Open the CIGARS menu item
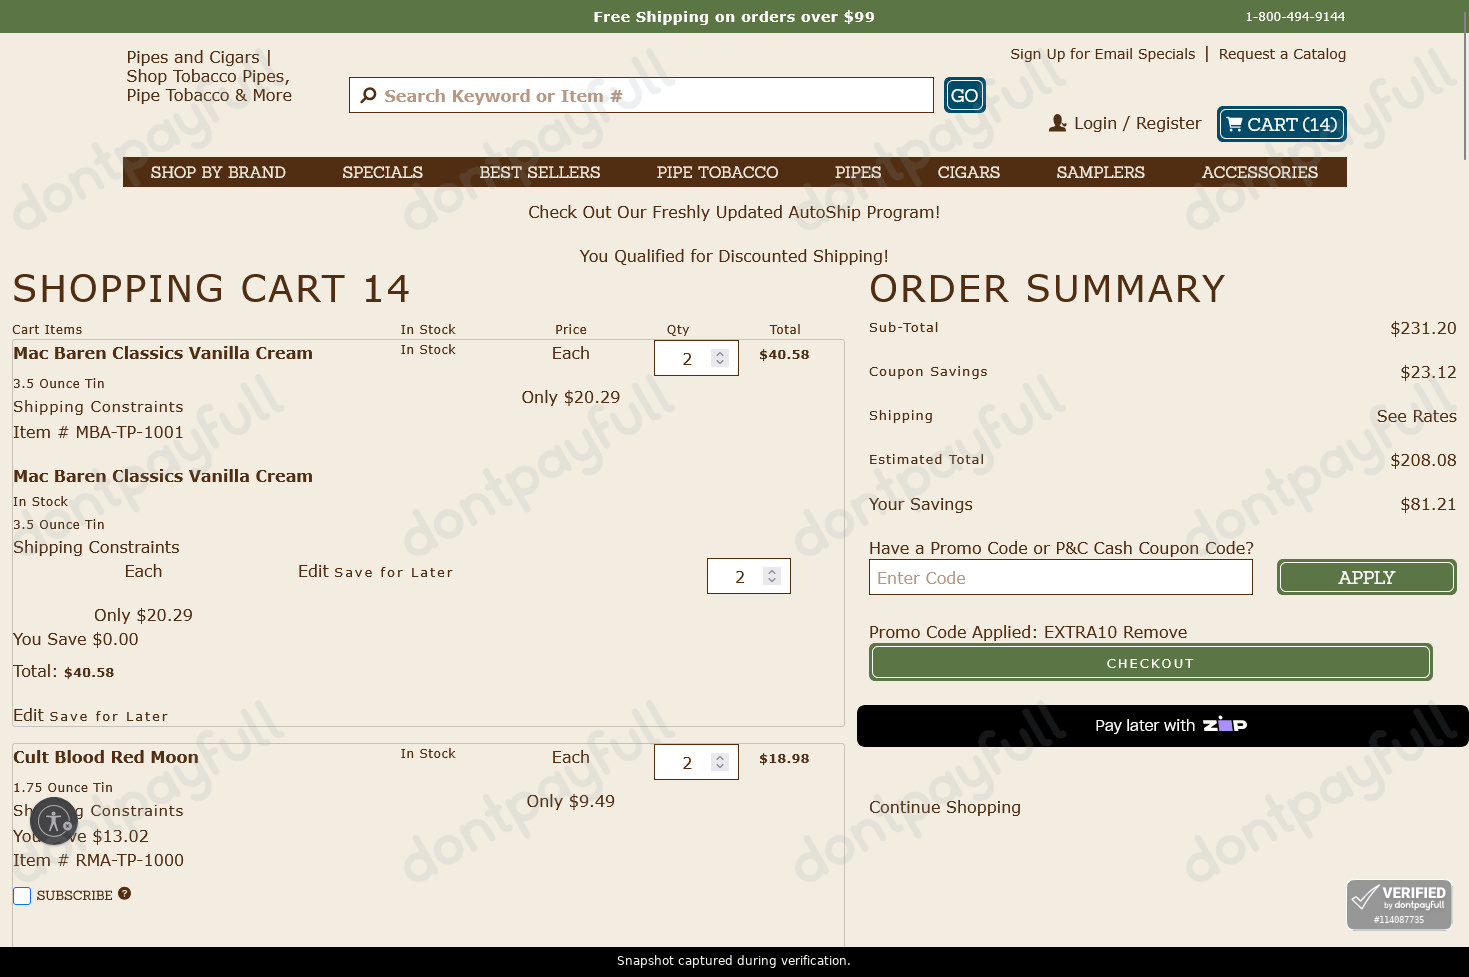1469x977 pixels. coord(968,172)
